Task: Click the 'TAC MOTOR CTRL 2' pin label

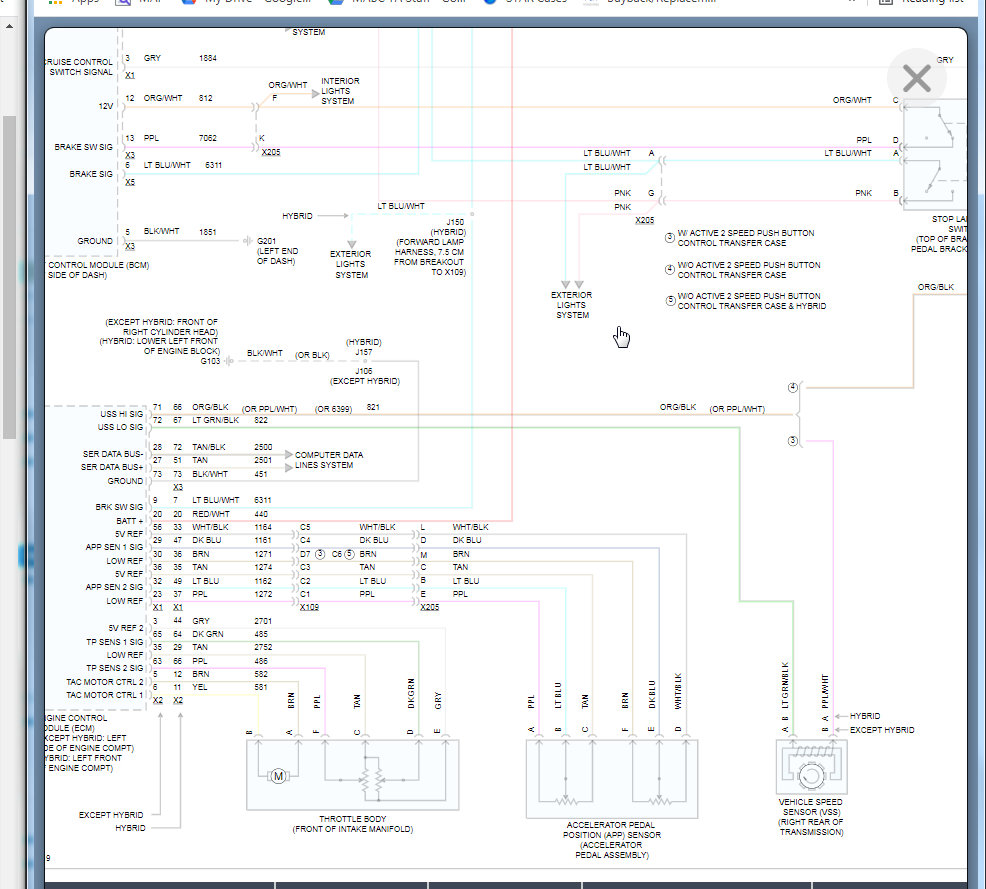Action: click(105, 682)
